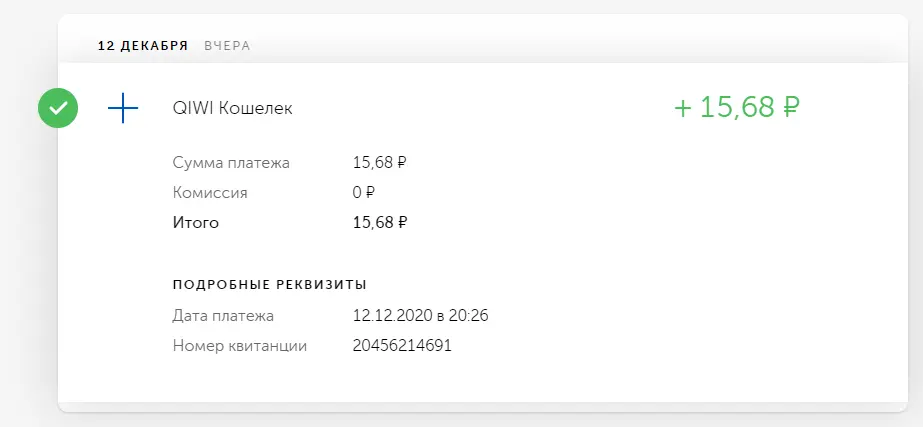923x427 pixels.
Task: Click the Номер квитанции label
Action: click(x=240, y=346)
